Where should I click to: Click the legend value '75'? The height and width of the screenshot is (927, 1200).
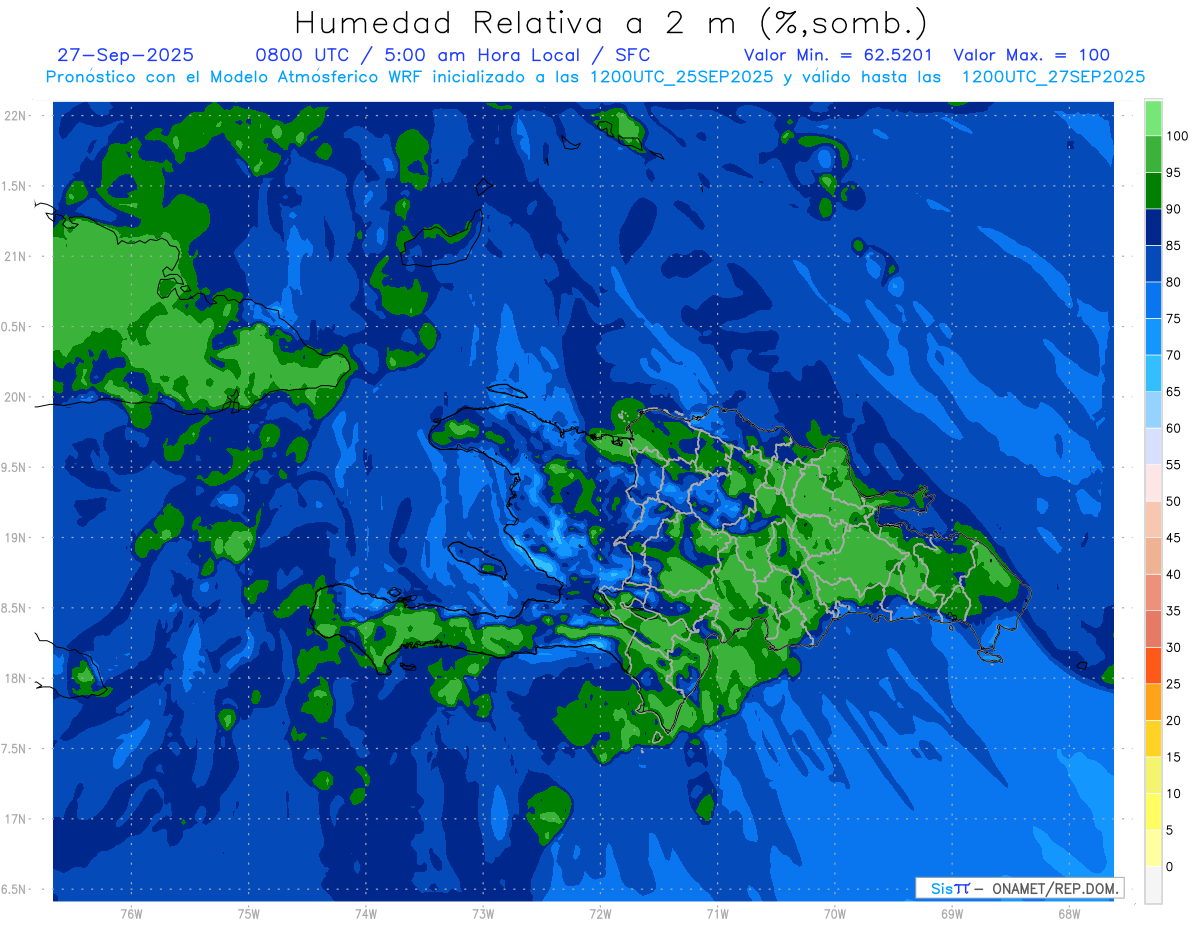pyautogui.click(x=1173, y=319)
